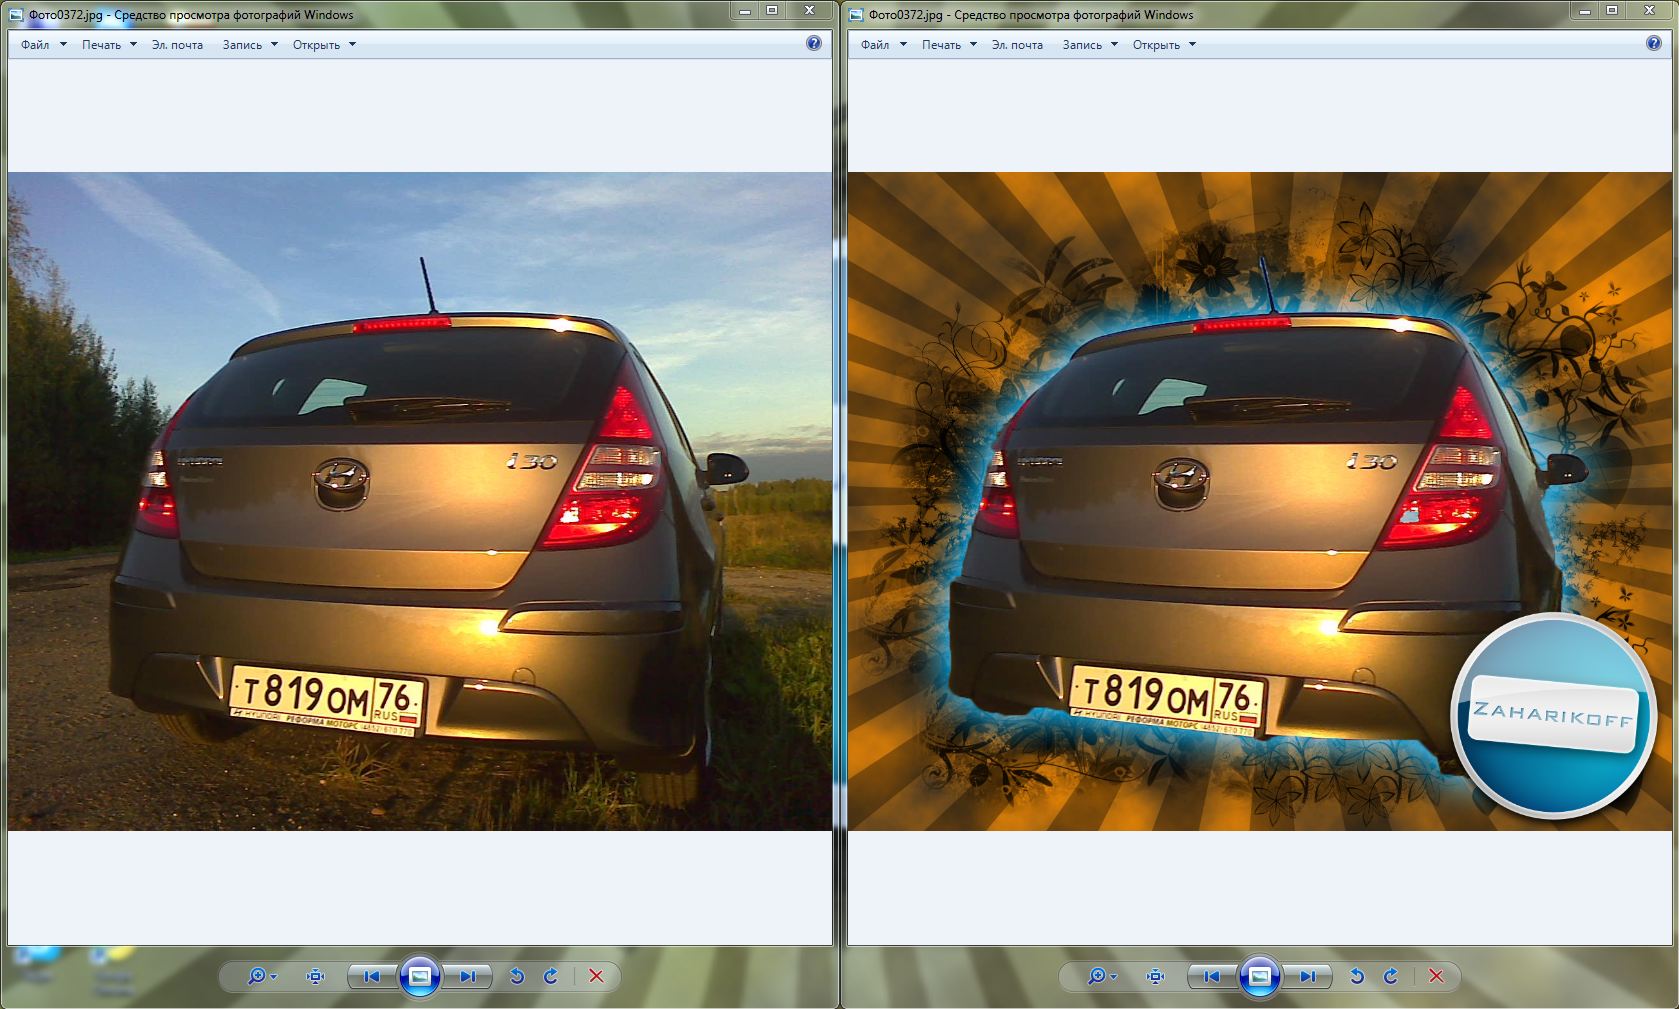Rotate right photo clockwise
This screenshot has width=1679, height=1009.
point(1391,976)
